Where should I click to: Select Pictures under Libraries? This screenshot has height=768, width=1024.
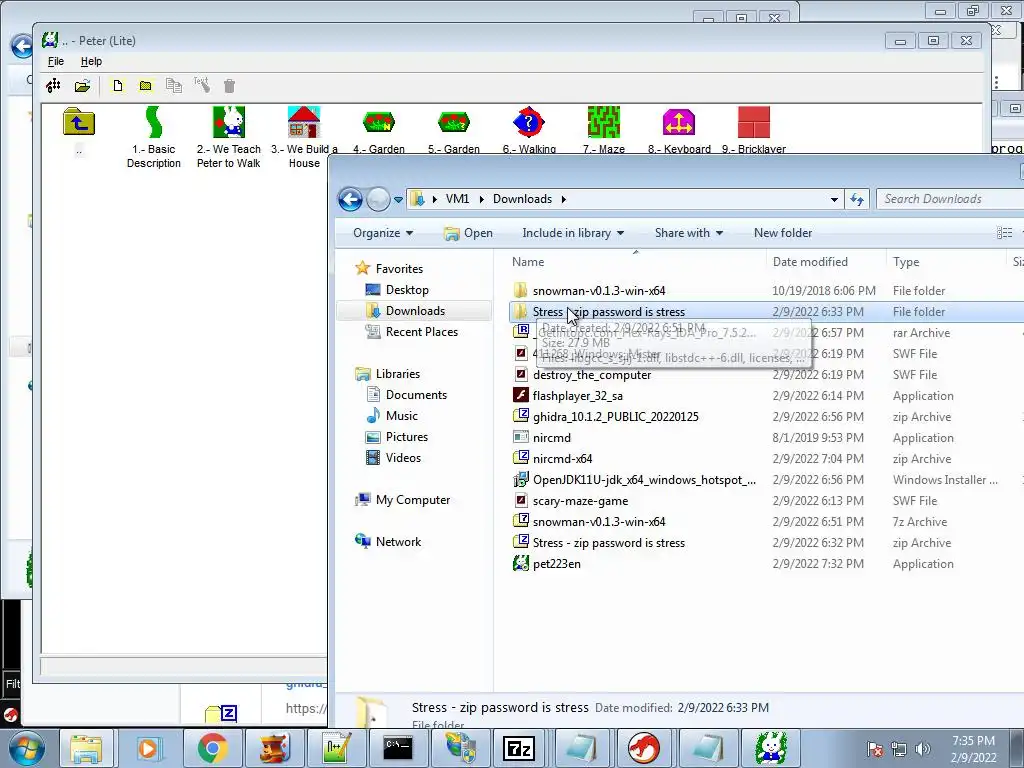(407, 437)
